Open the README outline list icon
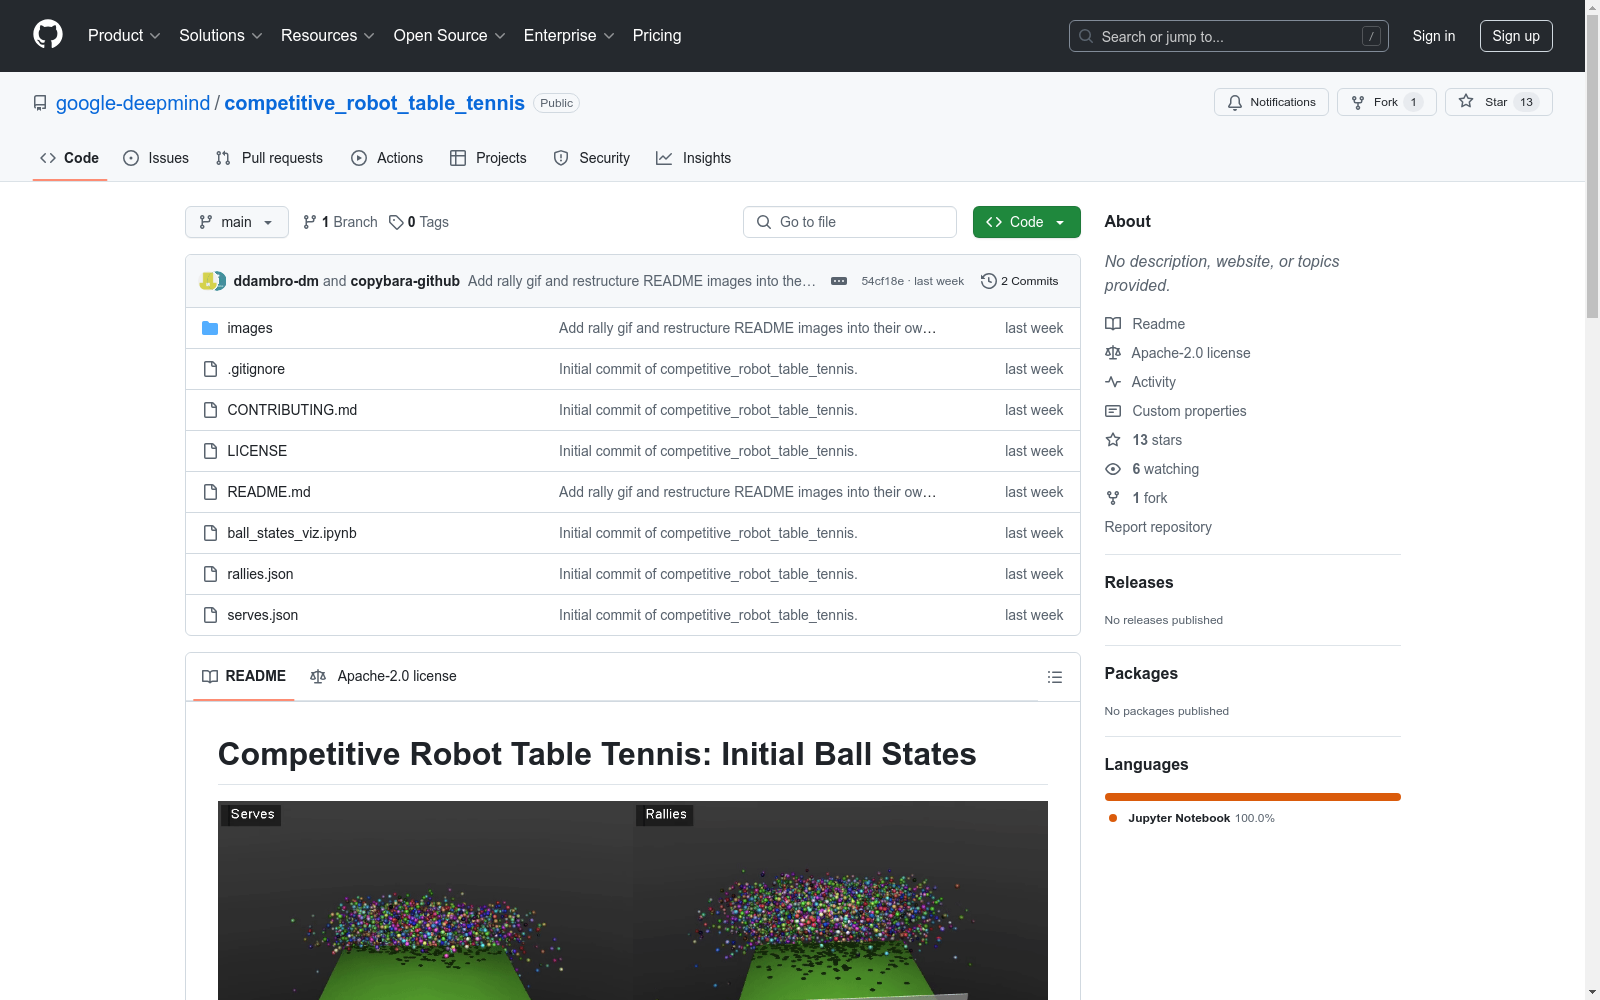The image size is (1600, 1000). click(x=1055, y=677)
